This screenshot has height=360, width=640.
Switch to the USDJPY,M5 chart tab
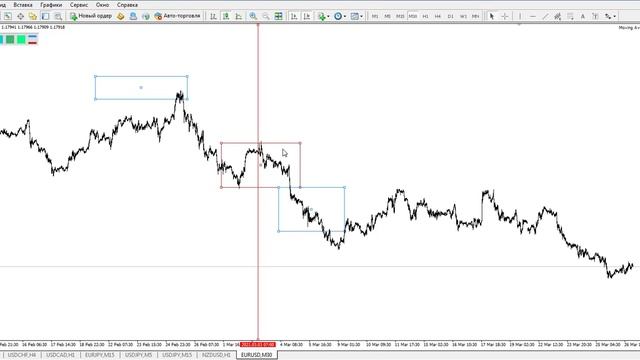tap(138, 355)
